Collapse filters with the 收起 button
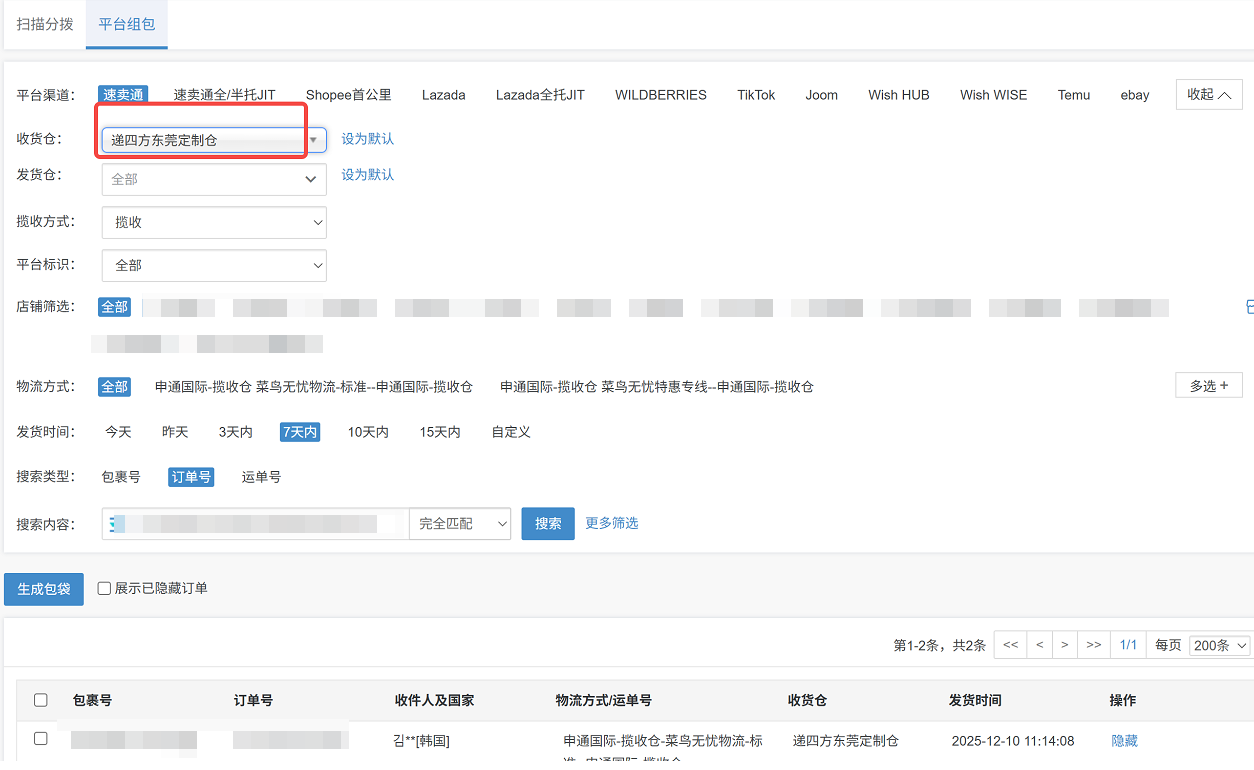The image size is (1254, 770). click(1208, 95)
